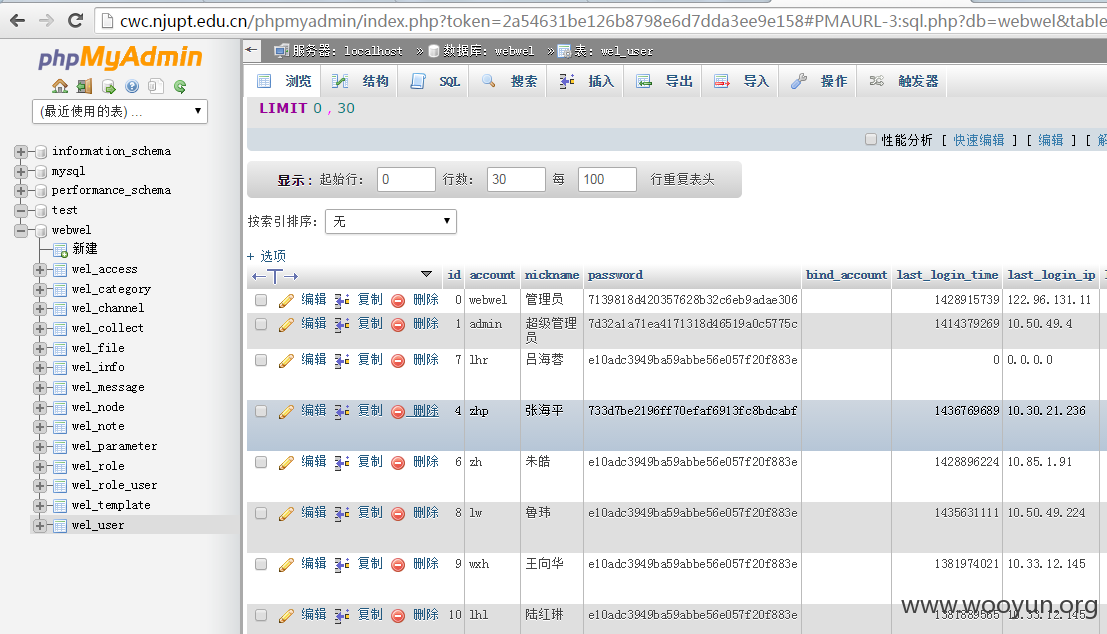The width and height of the screenshot is (1107, 634).
Task: Reload the navigation panel with green icon
Action: pos(180,86)
